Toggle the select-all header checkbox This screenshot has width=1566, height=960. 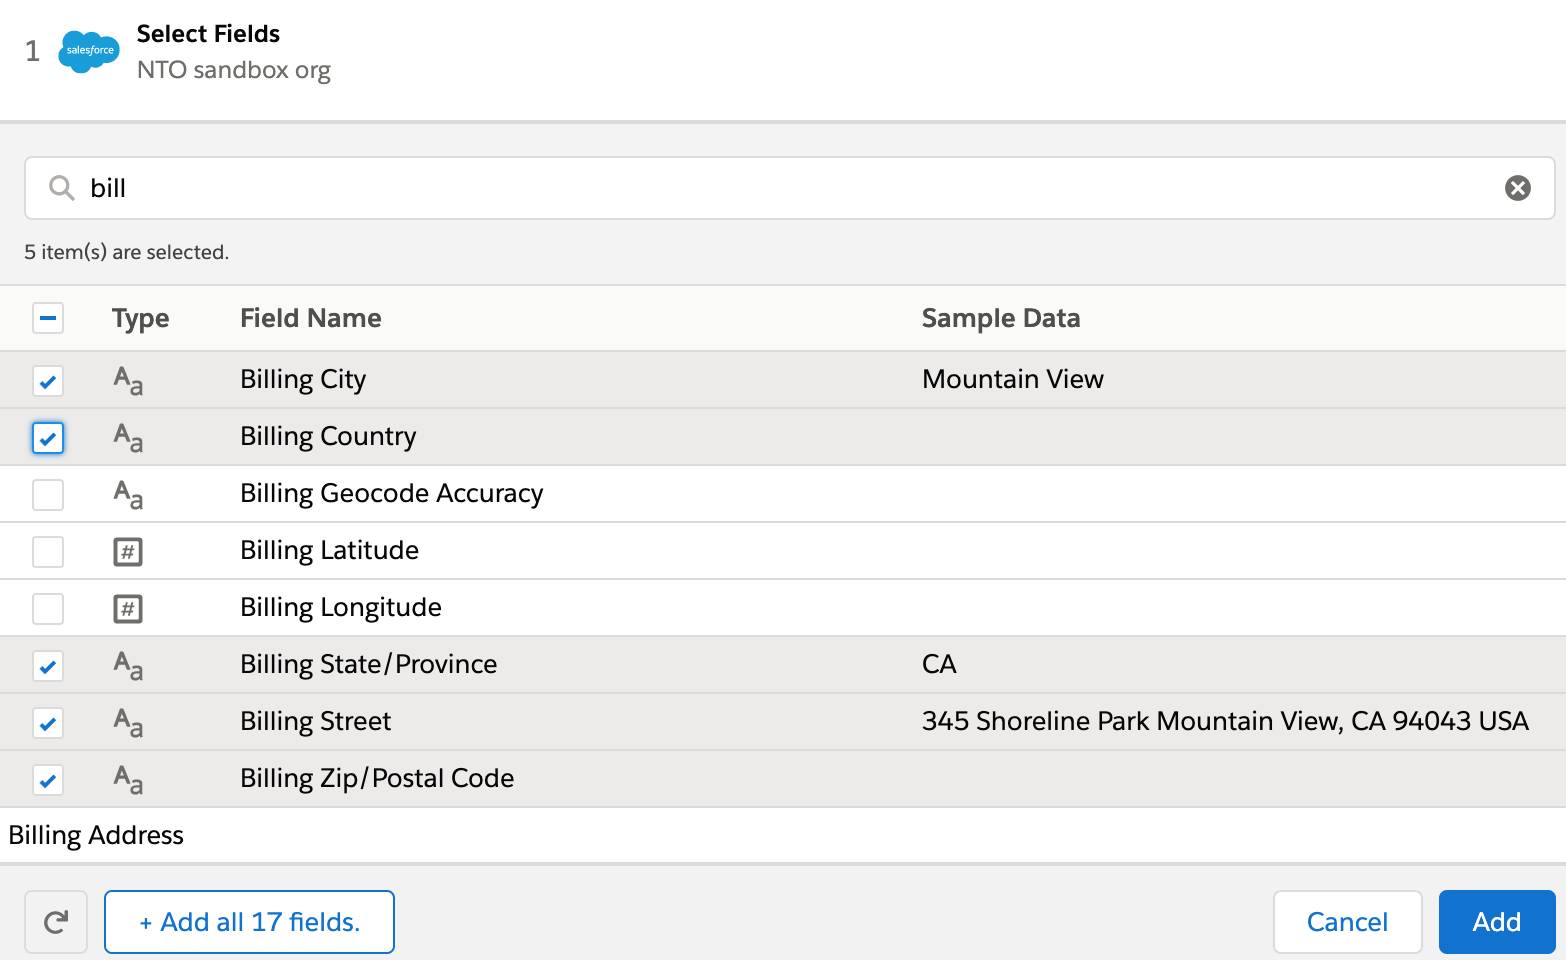point(48,318)
